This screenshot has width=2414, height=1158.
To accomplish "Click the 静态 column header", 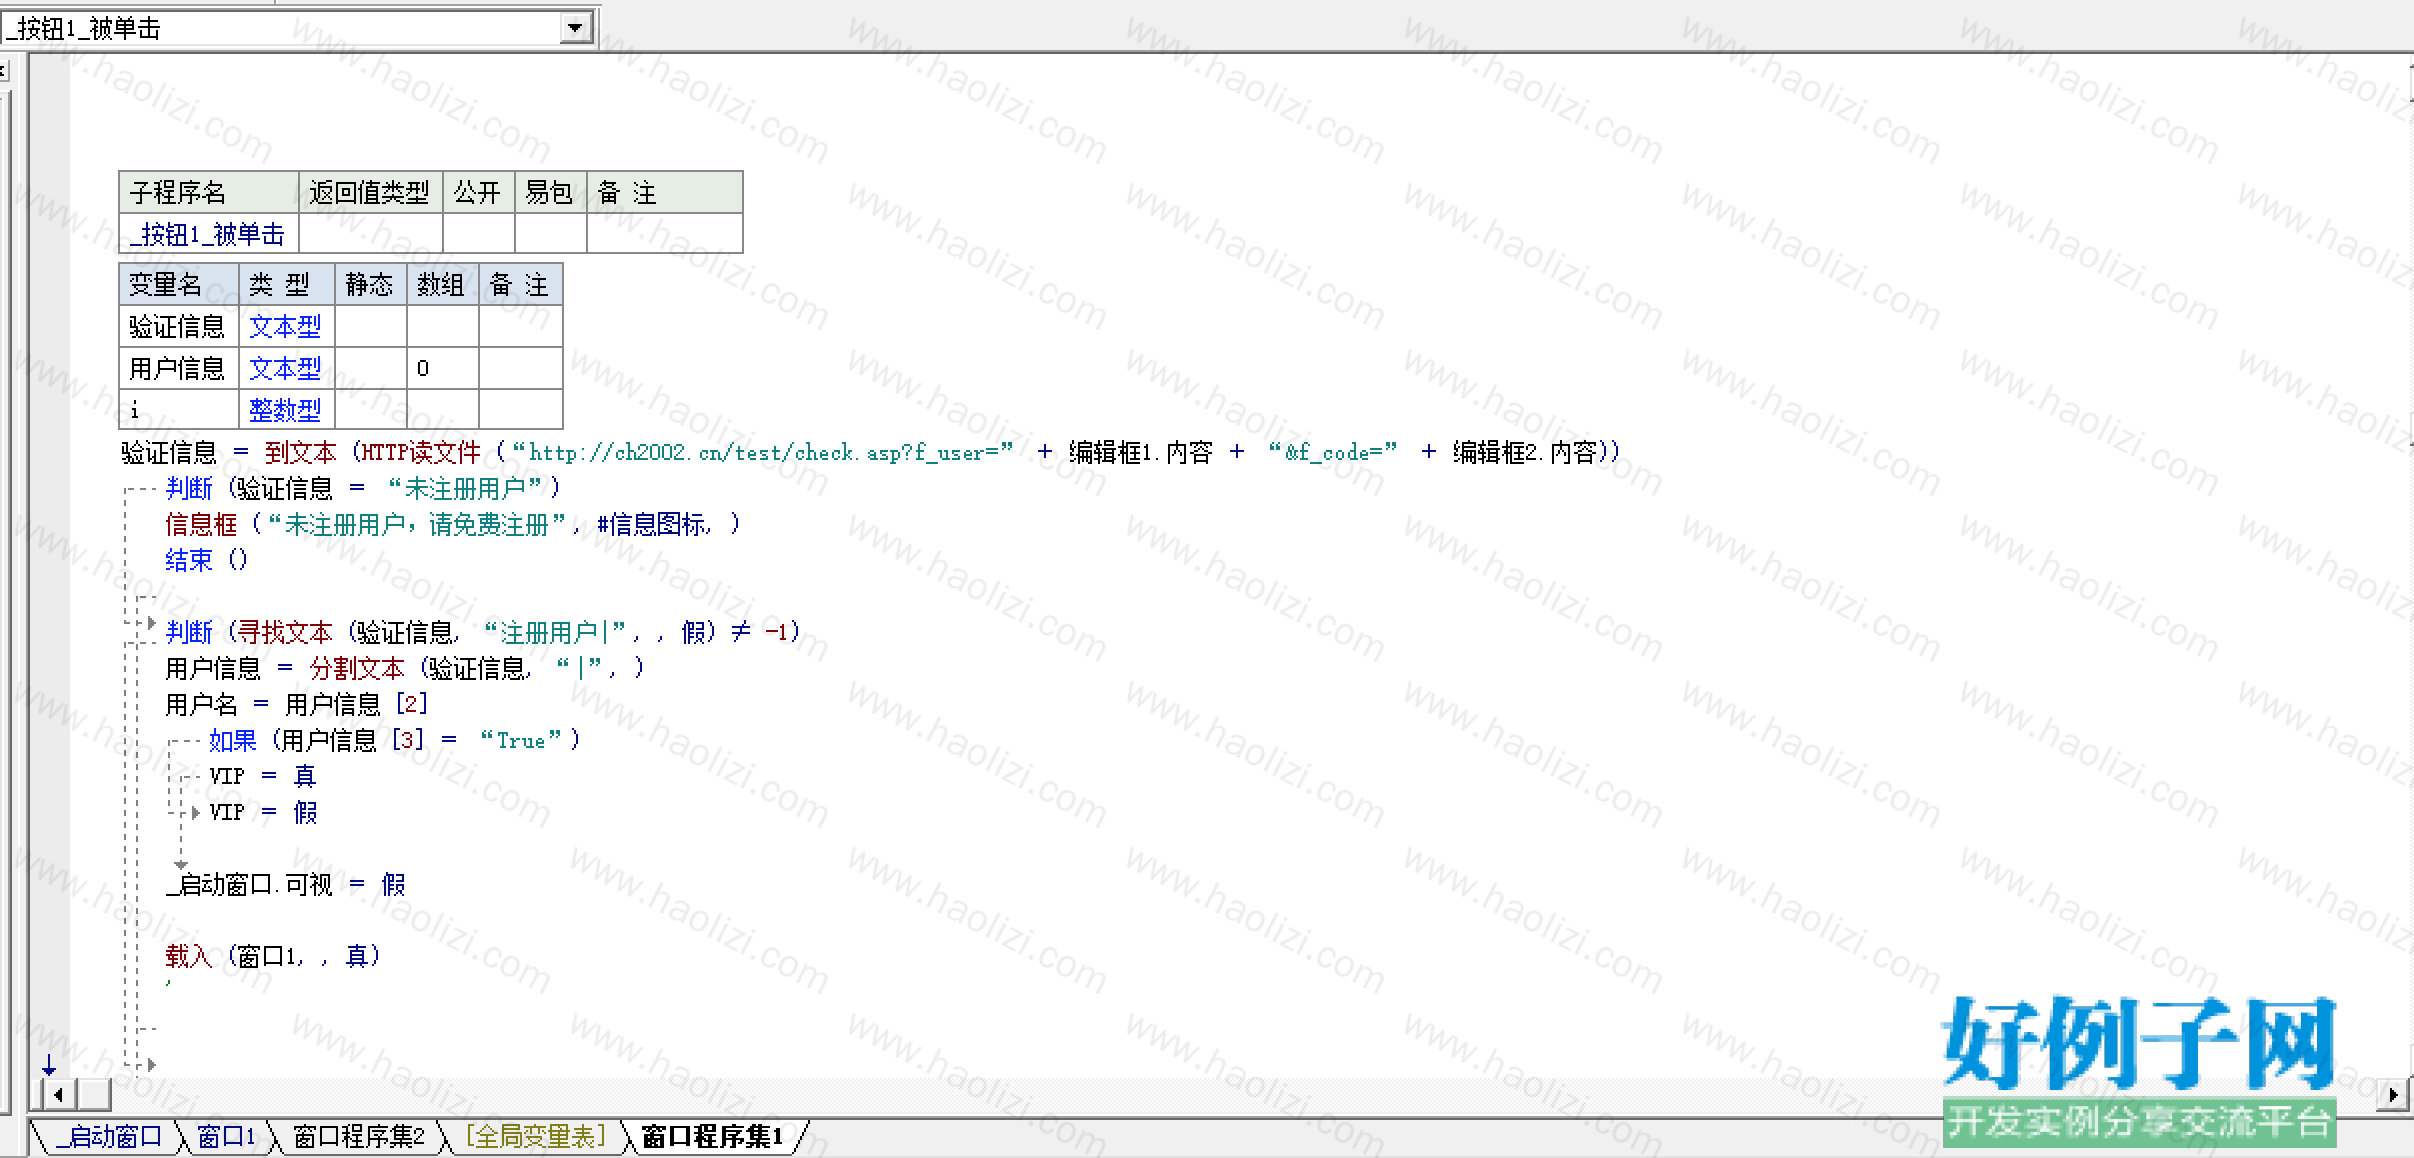I will pos(370,285).
